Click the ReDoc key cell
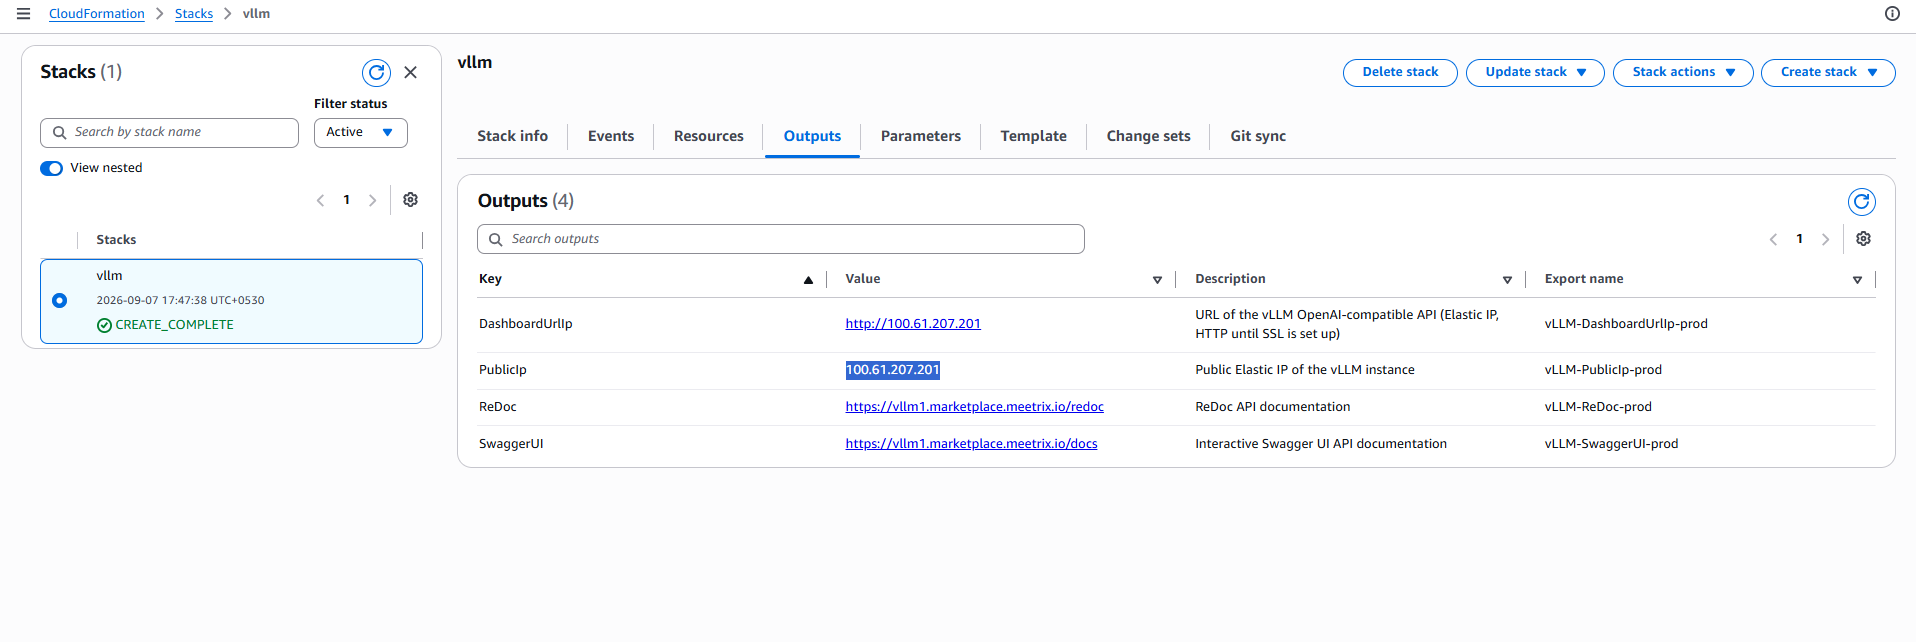 (498, 407)
